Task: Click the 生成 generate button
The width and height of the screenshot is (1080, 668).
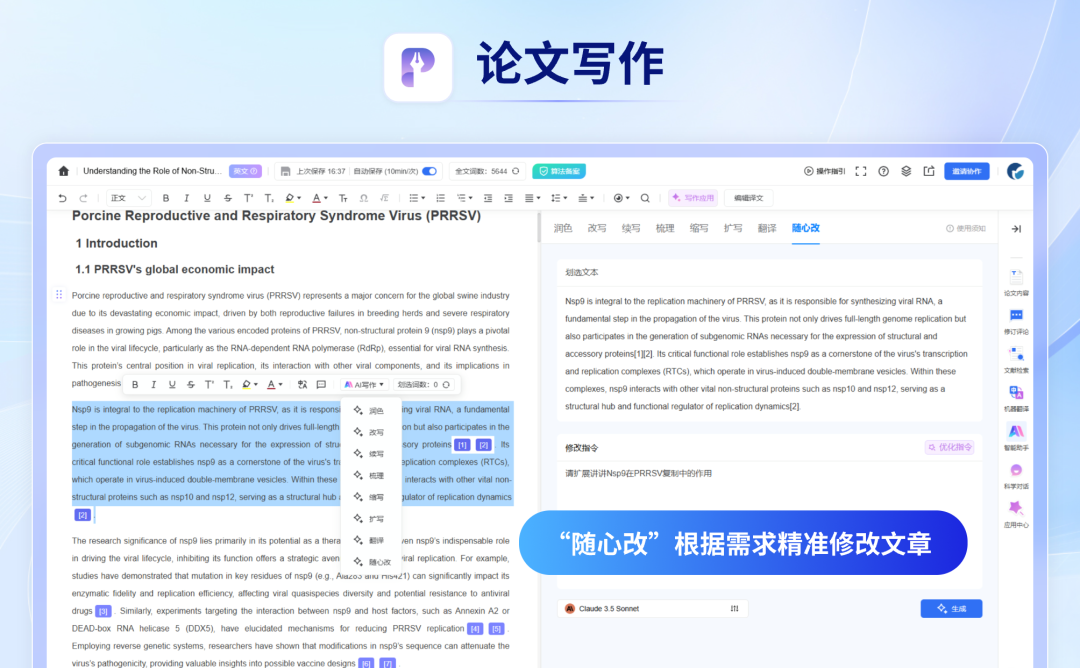Action: (x=951, y=609)
